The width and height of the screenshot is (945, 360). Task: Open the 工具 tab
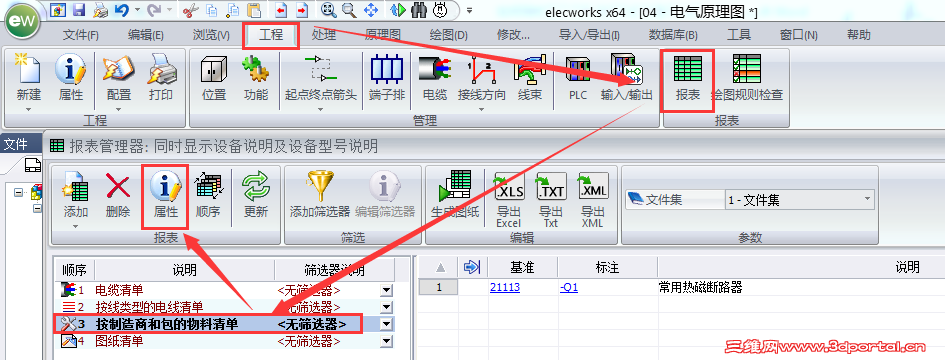pos(739,35)
